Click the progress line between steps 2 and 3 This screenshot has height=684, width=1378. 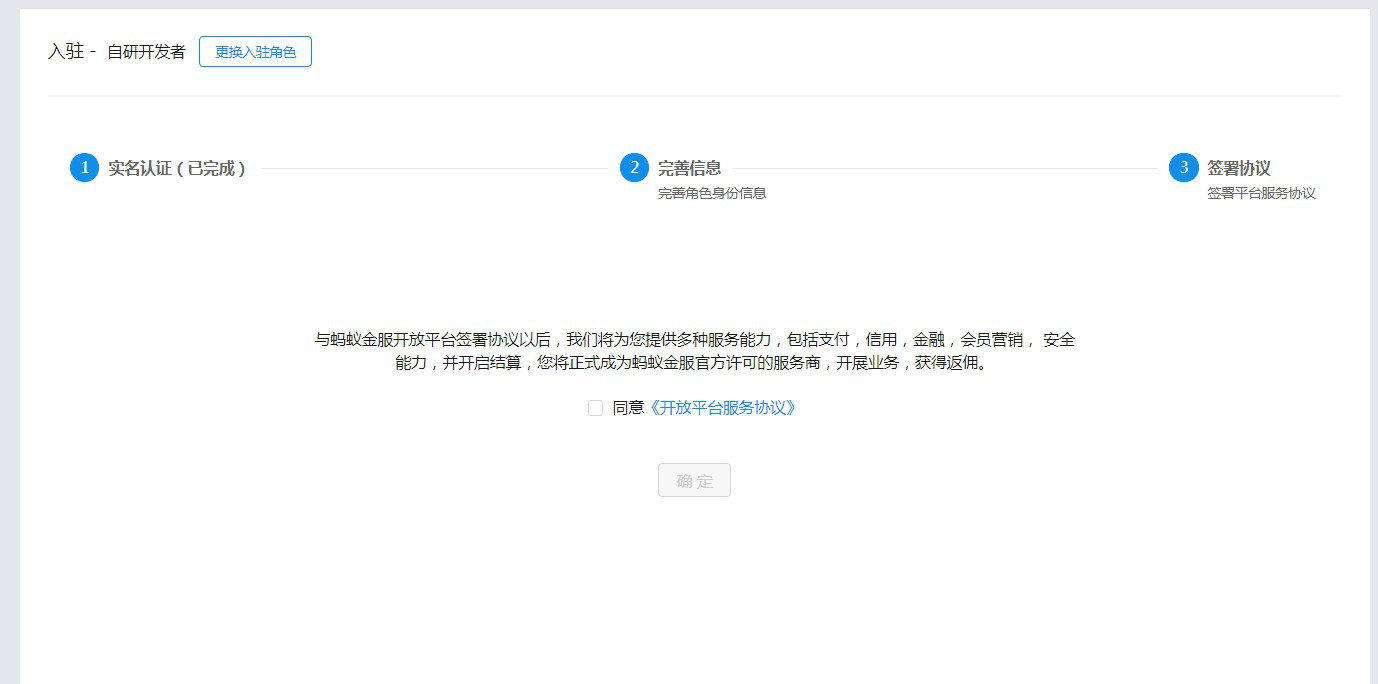[944, 168]
